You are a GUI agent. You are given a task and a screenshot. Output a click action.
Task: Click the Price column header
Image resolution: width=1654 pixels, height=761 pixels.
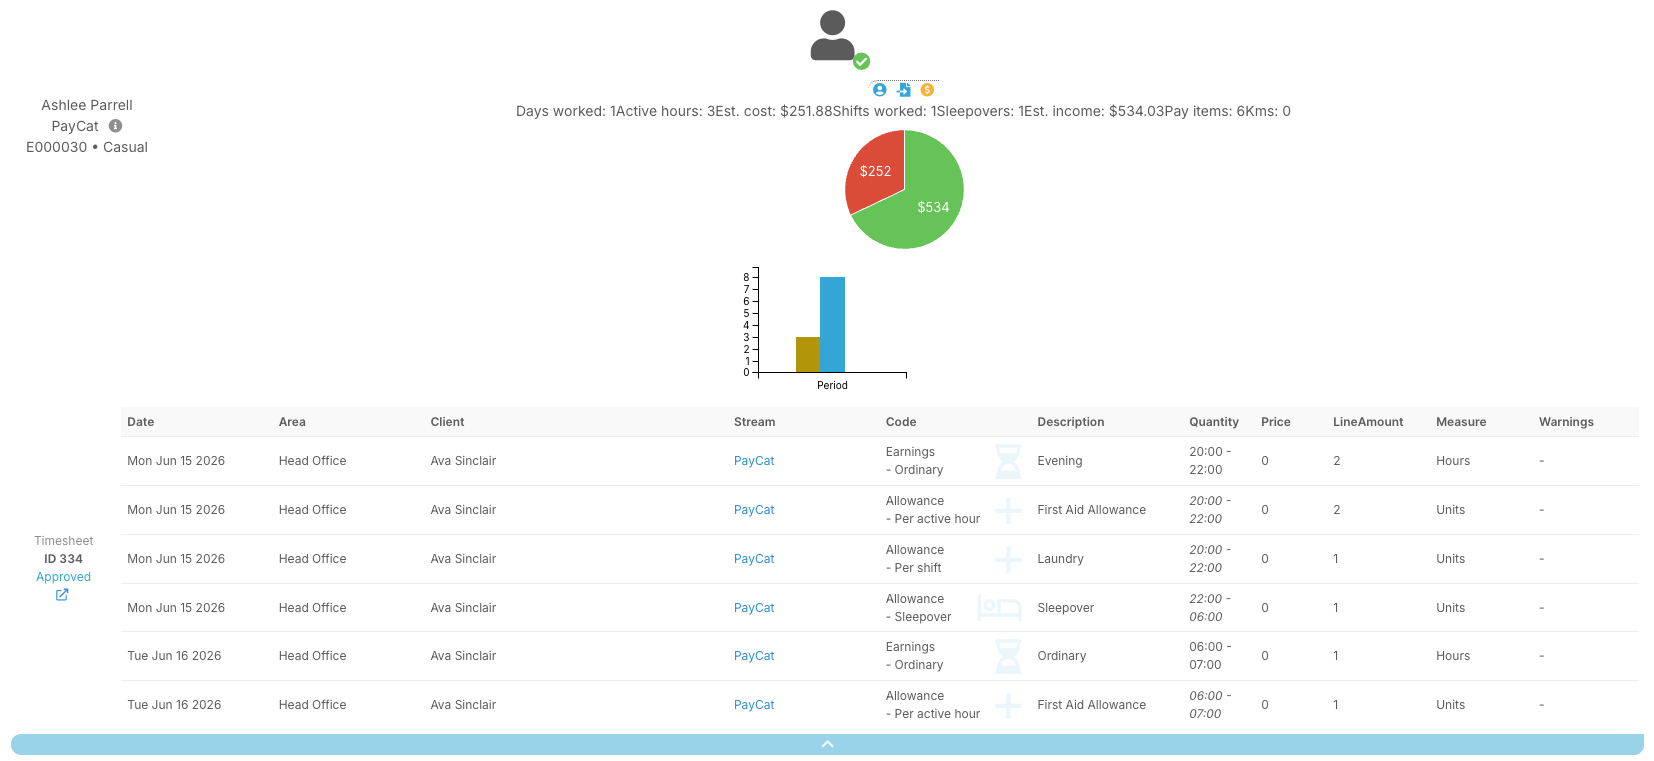(x=1276, y=422)
